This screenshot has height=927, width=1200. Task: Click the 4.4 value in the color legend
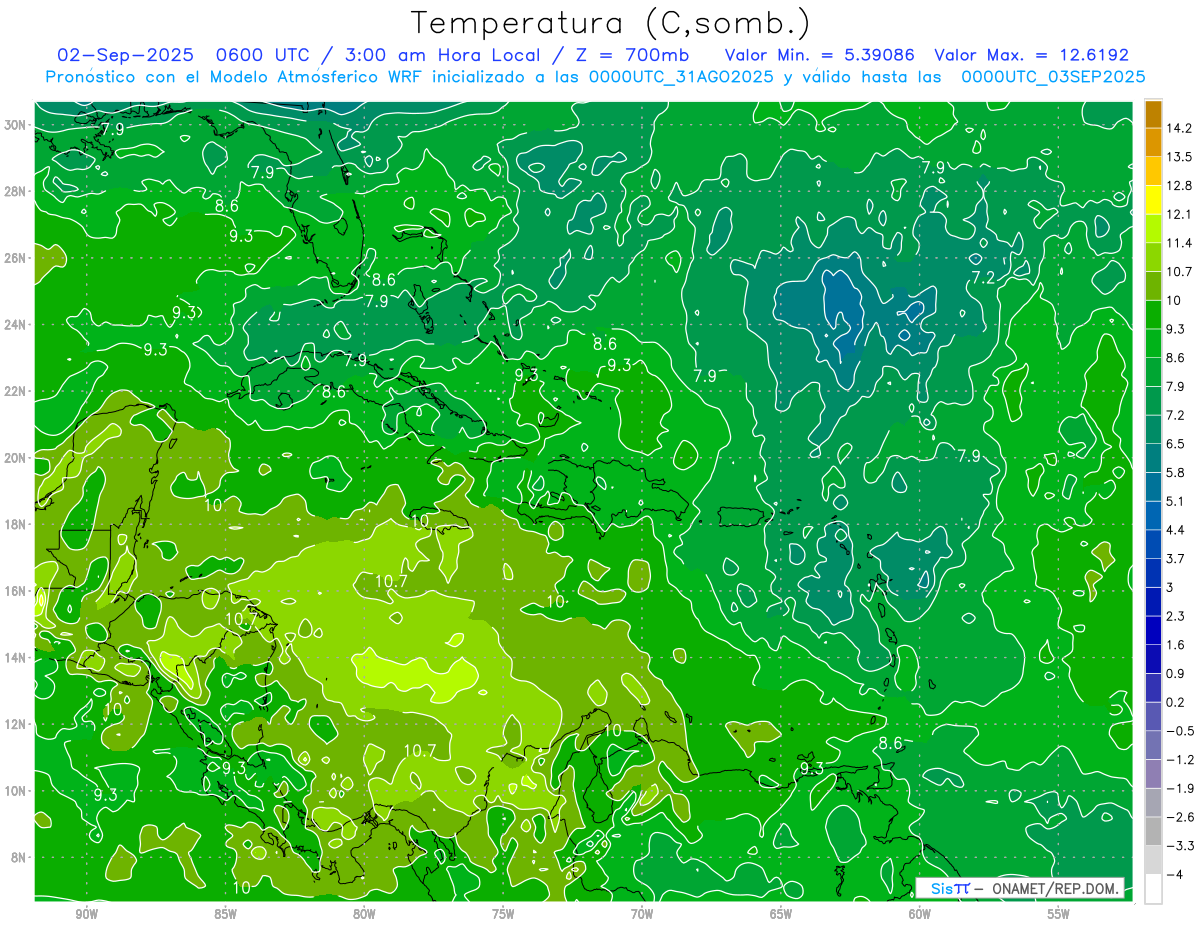(1177, 530)
